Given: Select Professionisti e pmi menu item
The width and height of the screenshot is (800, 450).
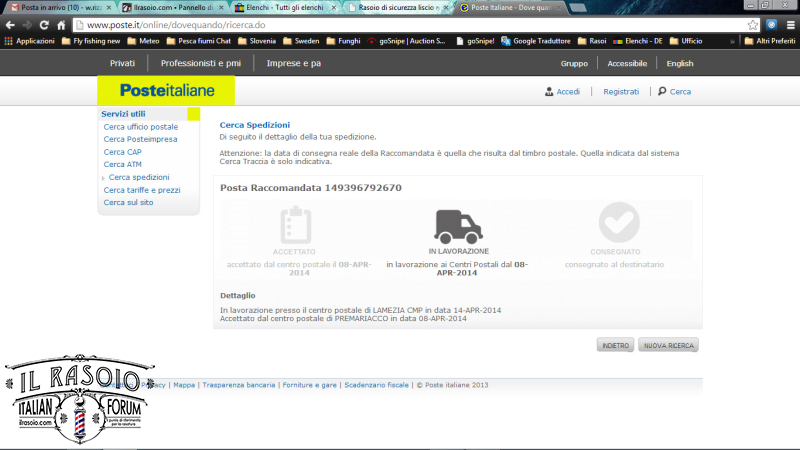Looking at the screenshot, I should pos(201,63).
